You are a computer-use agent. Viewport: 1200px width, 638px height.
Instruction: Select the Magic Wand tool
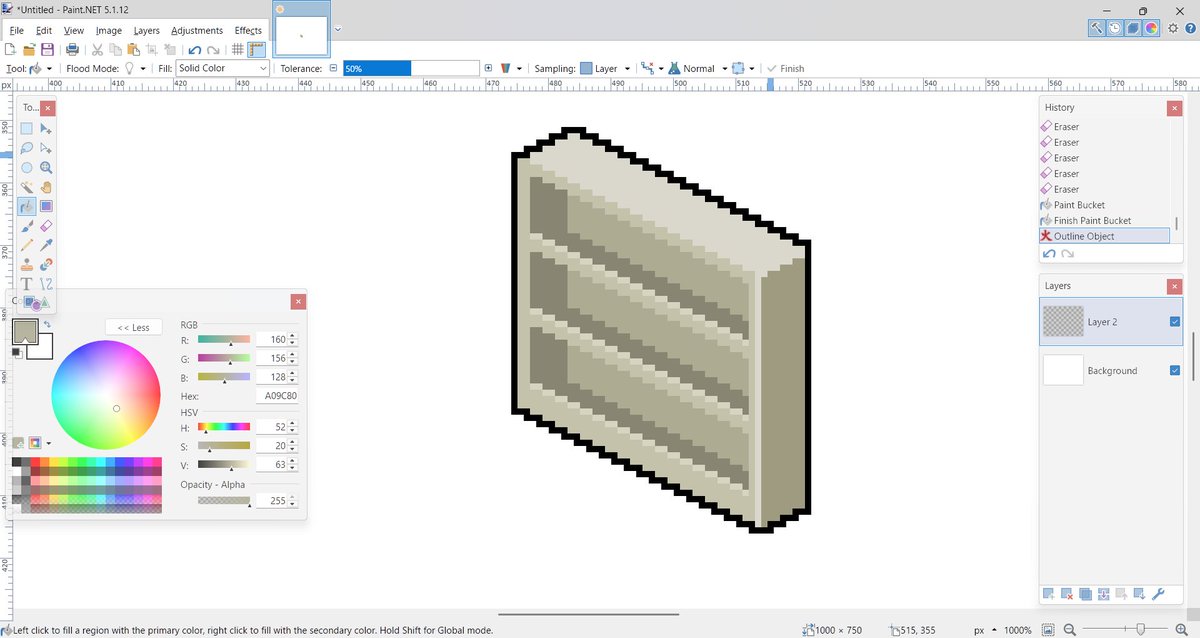(x=27, y=187)
